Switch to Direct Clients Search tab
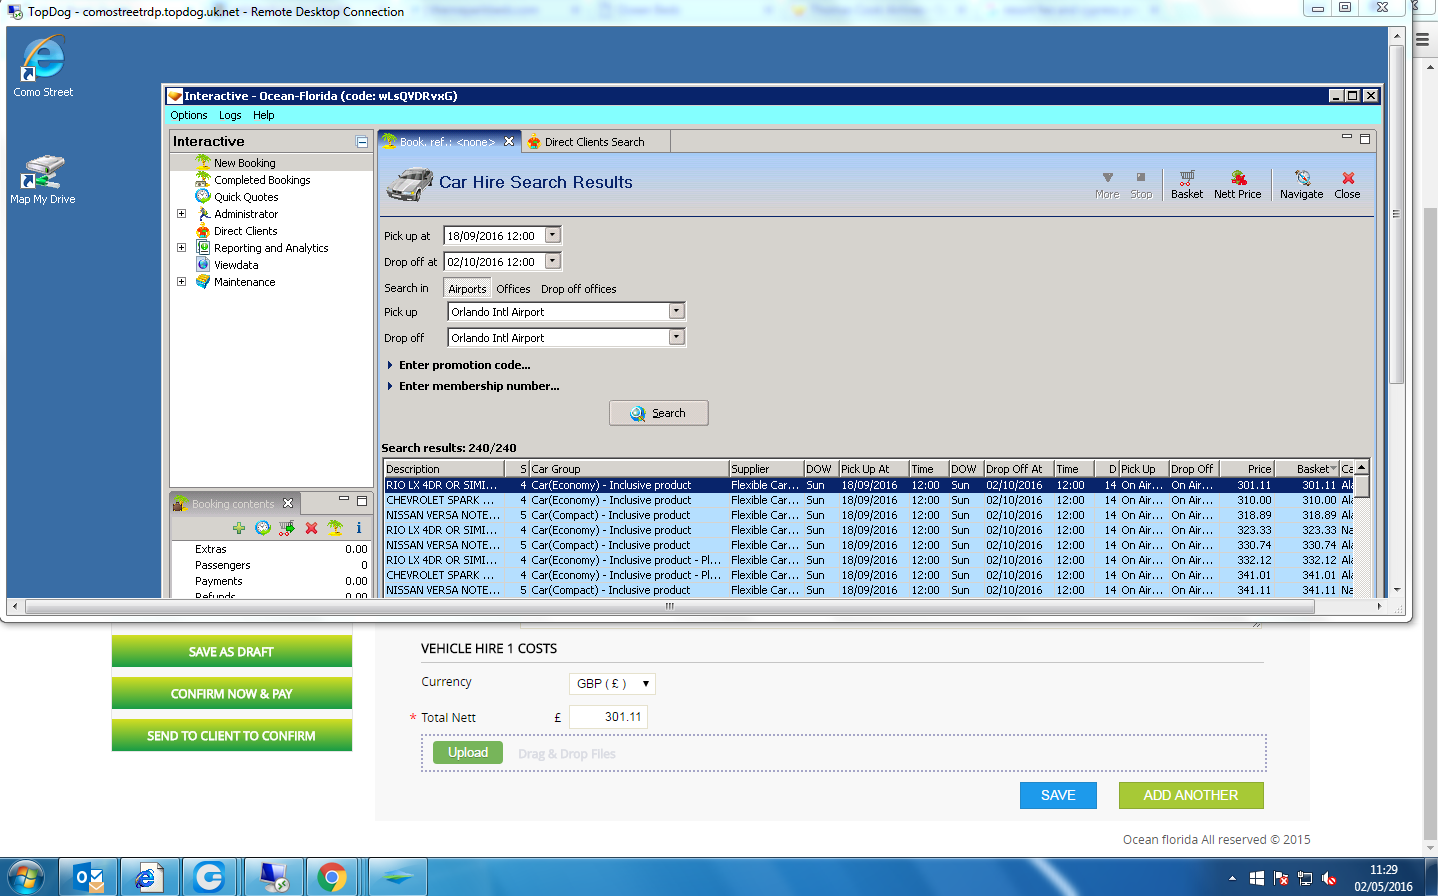Screen dimensions: 1438x896 pos(594,142)
